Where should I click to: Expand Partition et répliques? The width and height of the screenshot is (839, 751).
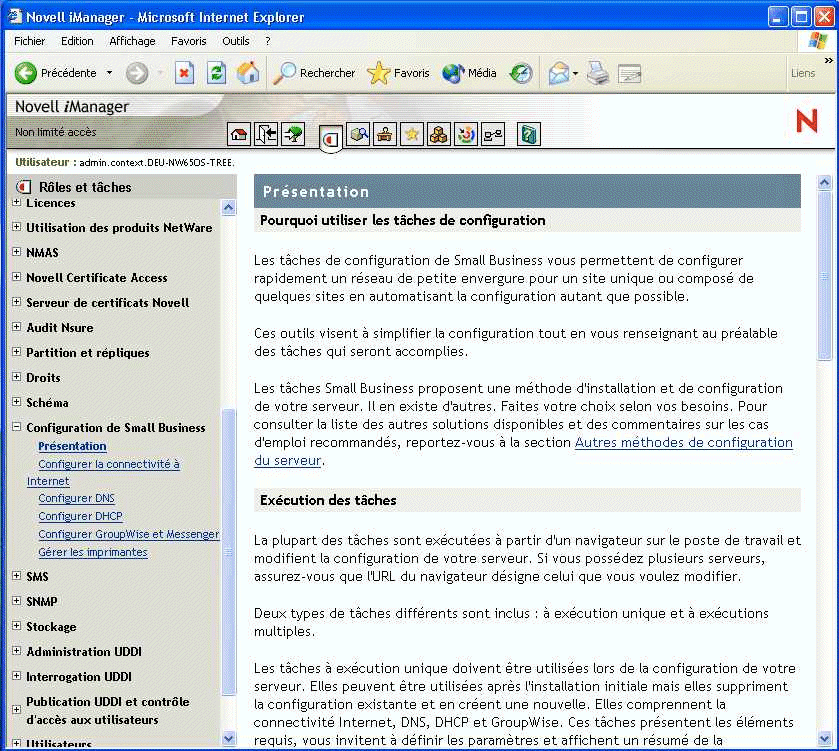pyautogui.click(x=17, y=351)
